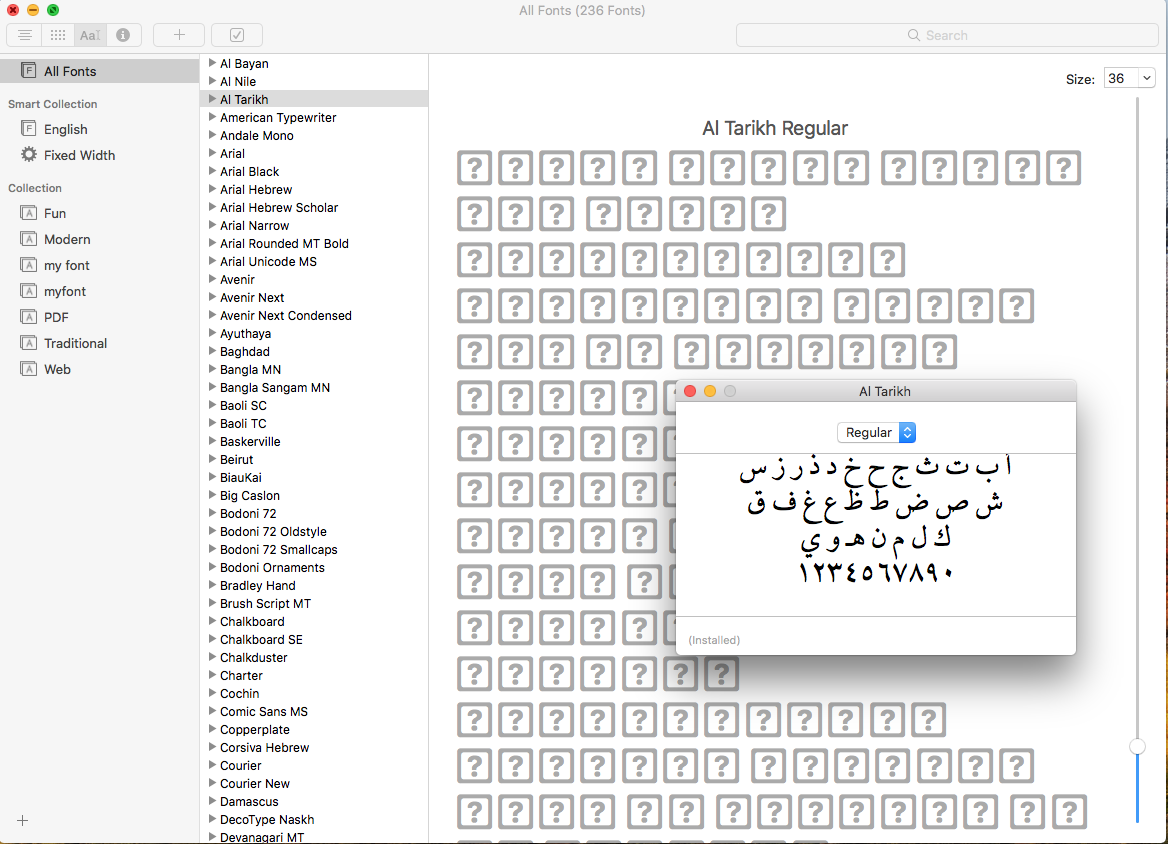Image resolution: width=1168 pixels, height=844 pixels.
Task: Click the English smart collection icon
Action: pos(28,129)
